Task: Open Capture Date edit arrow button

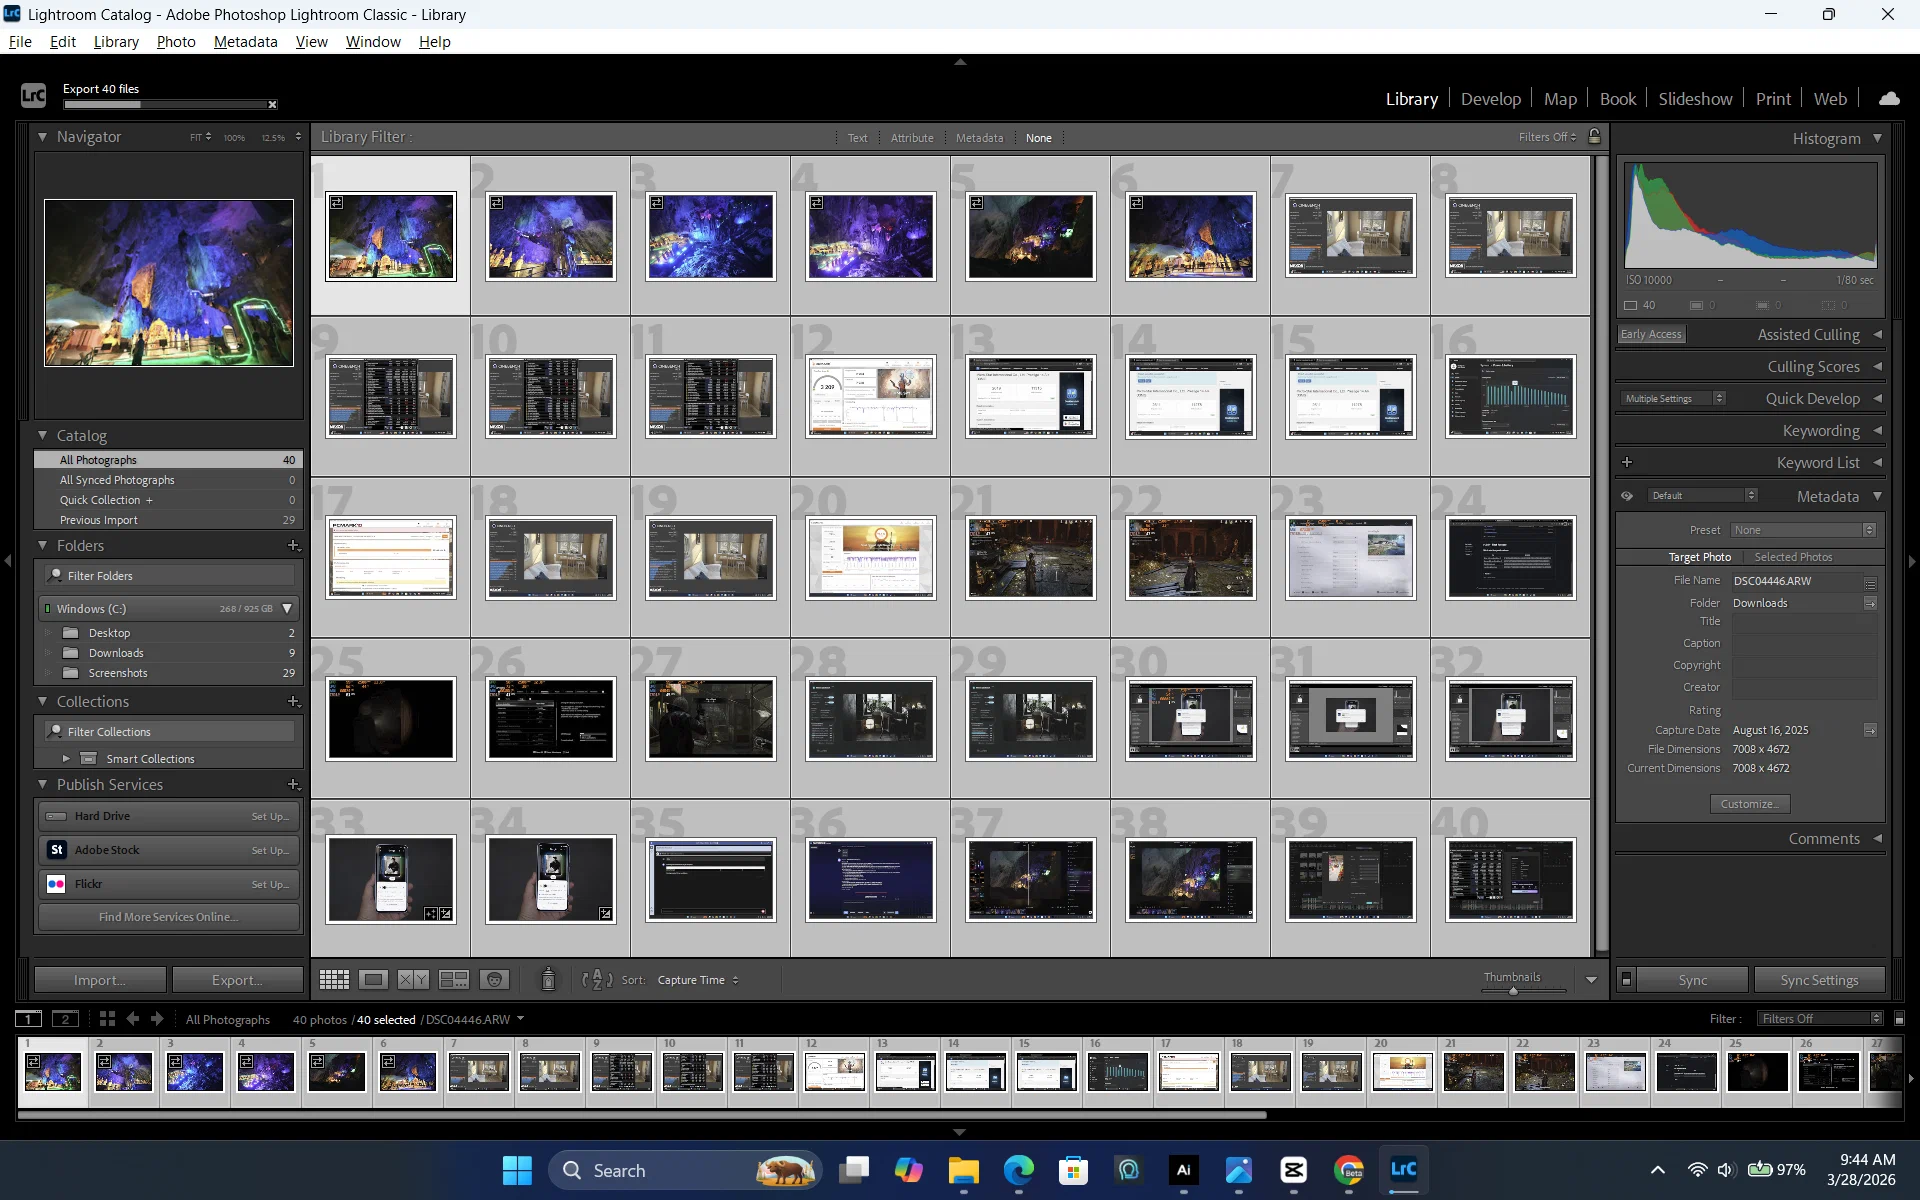Action: tap(1870, 730)
